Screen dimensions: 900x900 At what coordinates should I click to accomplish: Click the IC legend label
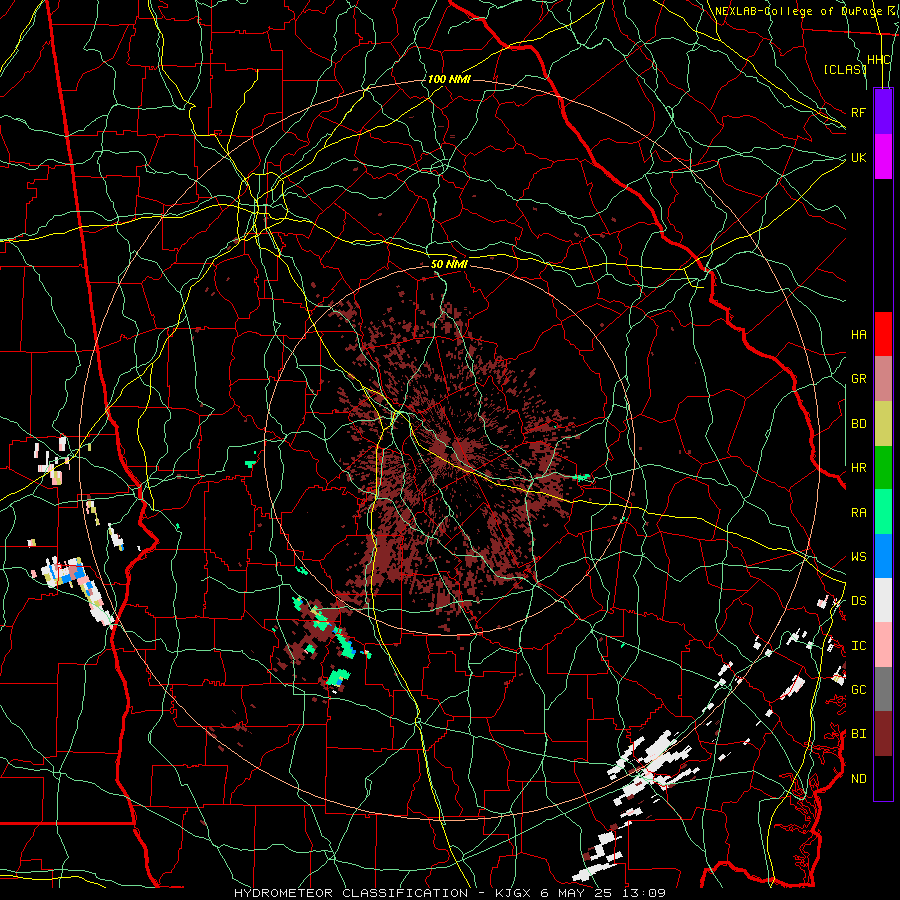[x=858, y=646]
